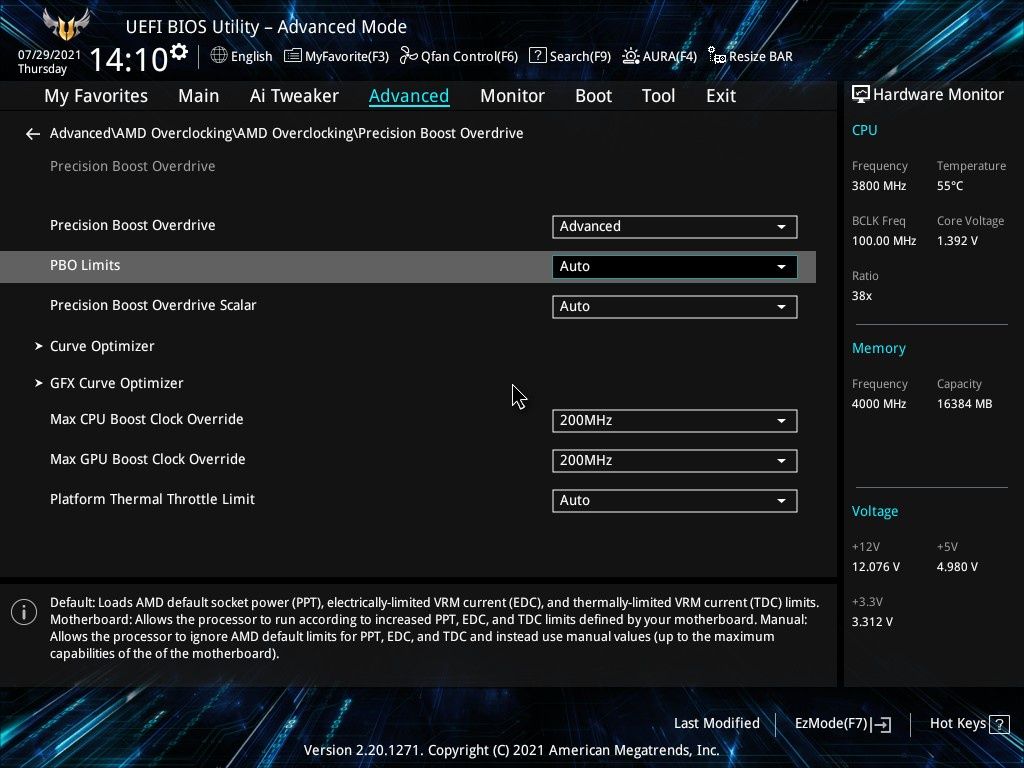Go to the Exit tab
Screen dimensions: 1024x768
(x=721, y=96)
